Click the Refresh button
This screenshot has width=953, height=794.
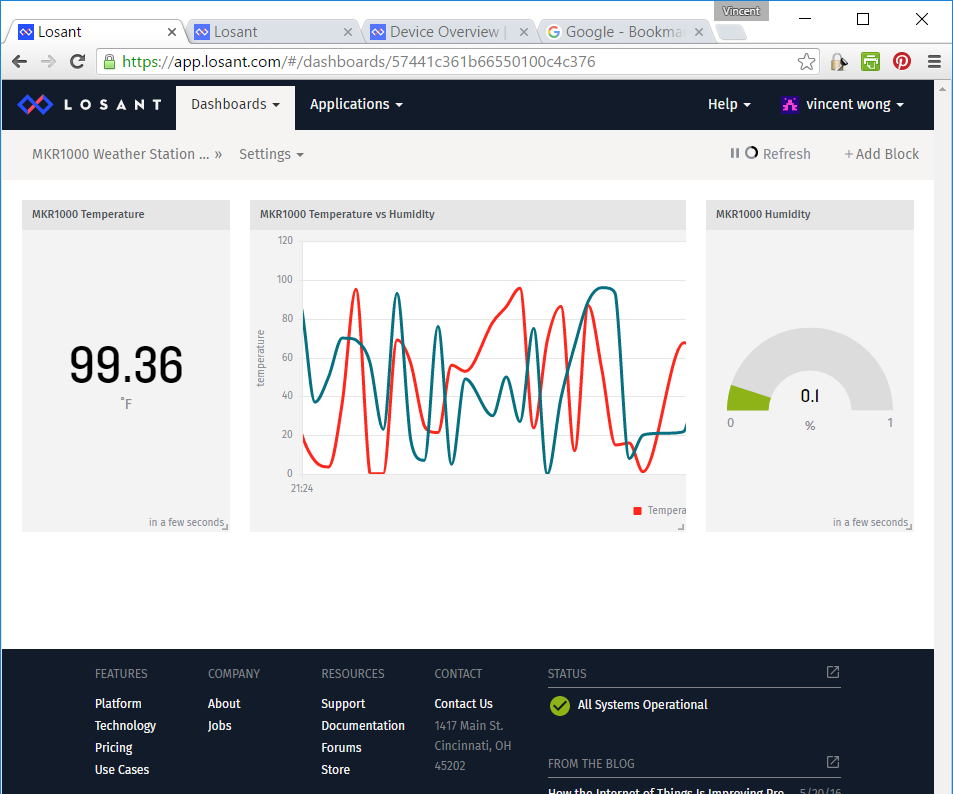point(786,154)
